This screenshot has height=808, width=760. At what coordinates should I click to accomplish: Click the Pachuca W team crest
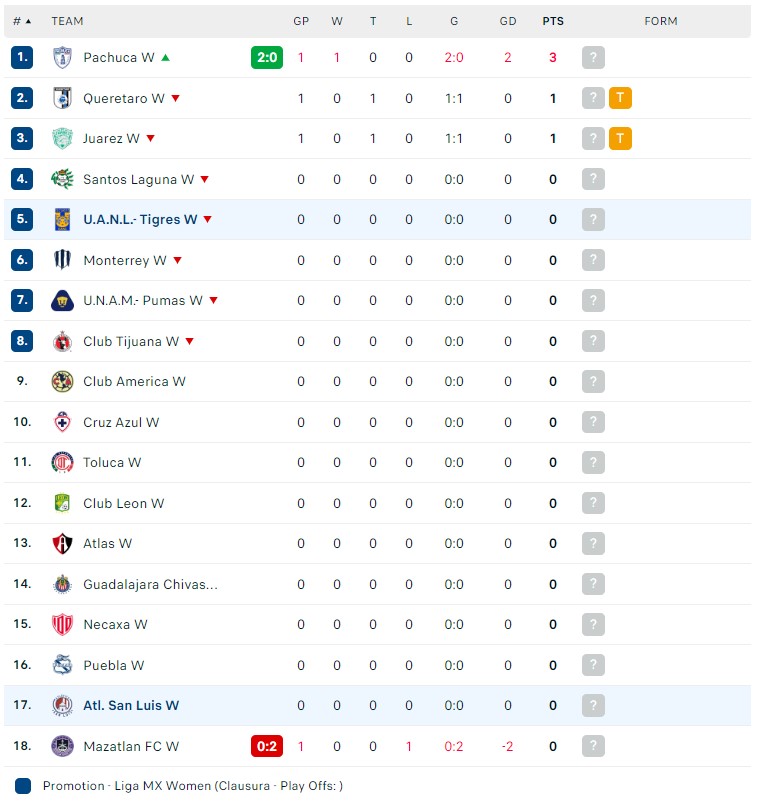pyautogui.click(x=61, y=57)
